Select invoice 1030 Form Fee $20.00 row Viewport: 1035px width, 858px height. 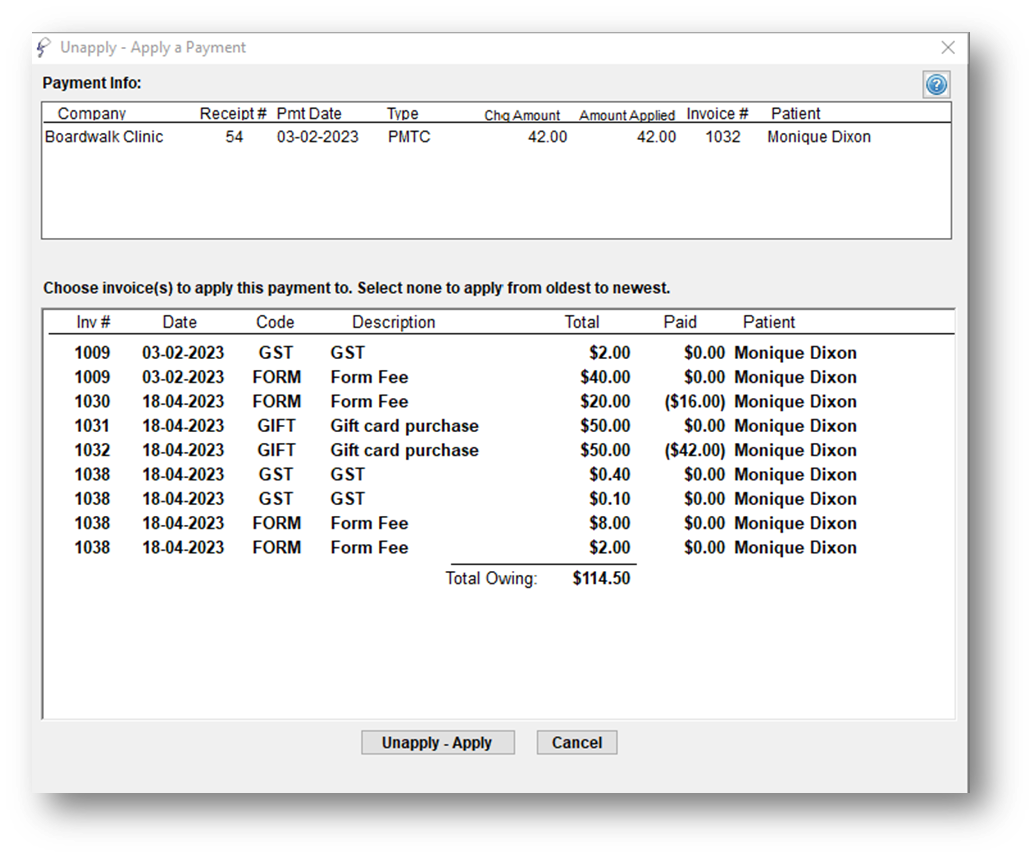[x=465, y=401]
